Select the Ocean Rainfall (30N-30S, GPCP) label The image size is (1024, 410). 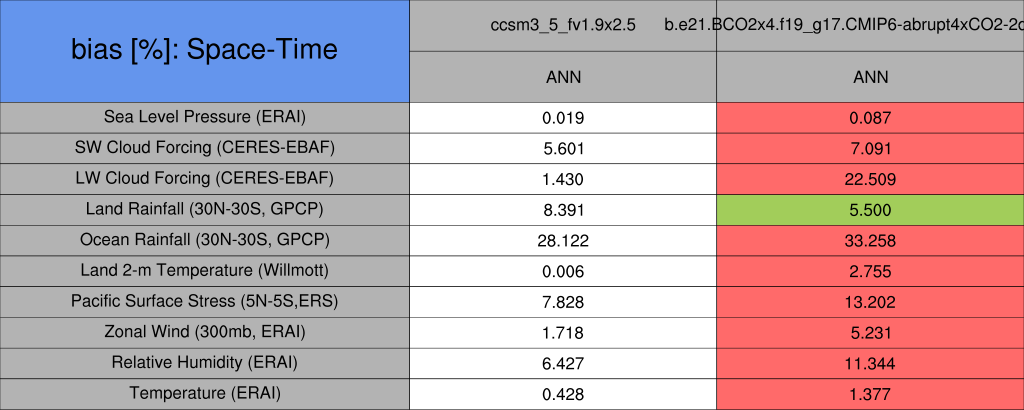click(205, 240)
